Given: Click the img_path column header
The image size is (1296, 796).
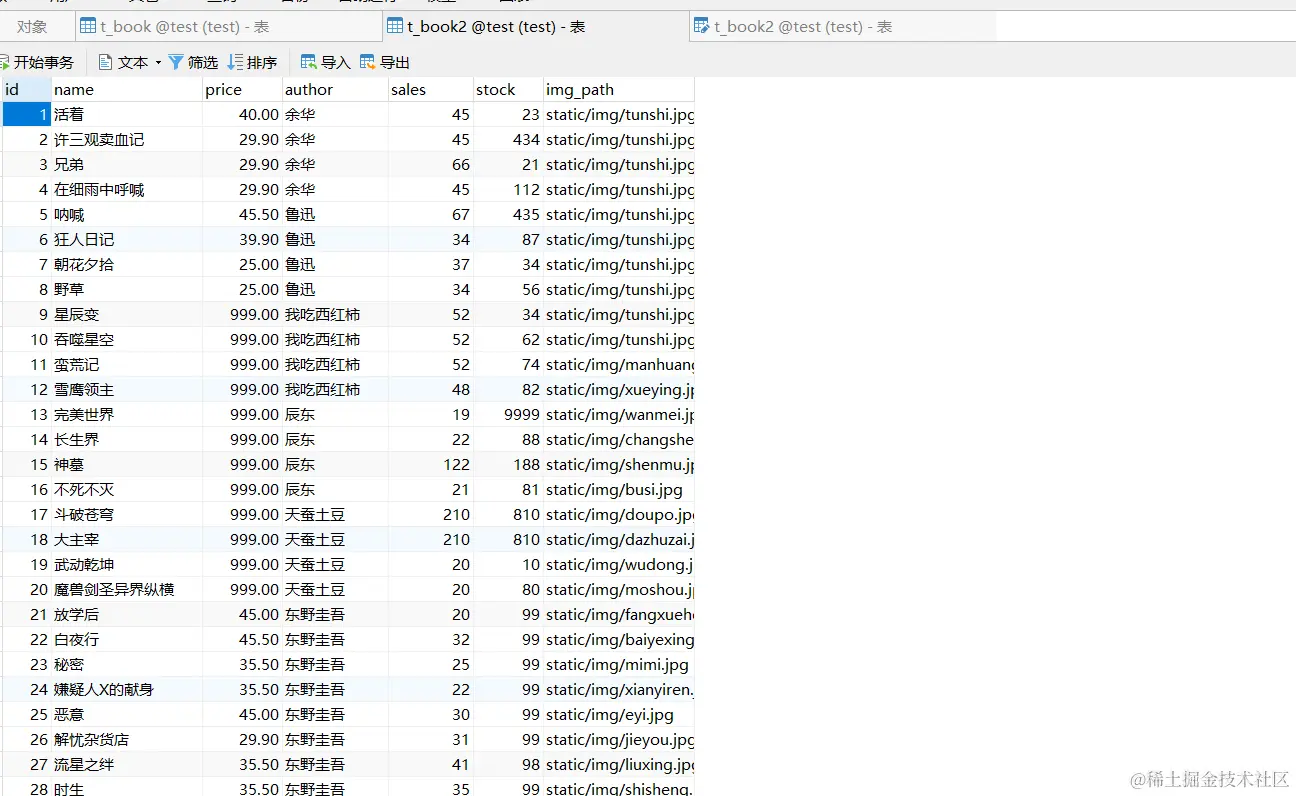Looking at the screenshot, I should coord(619,89).
